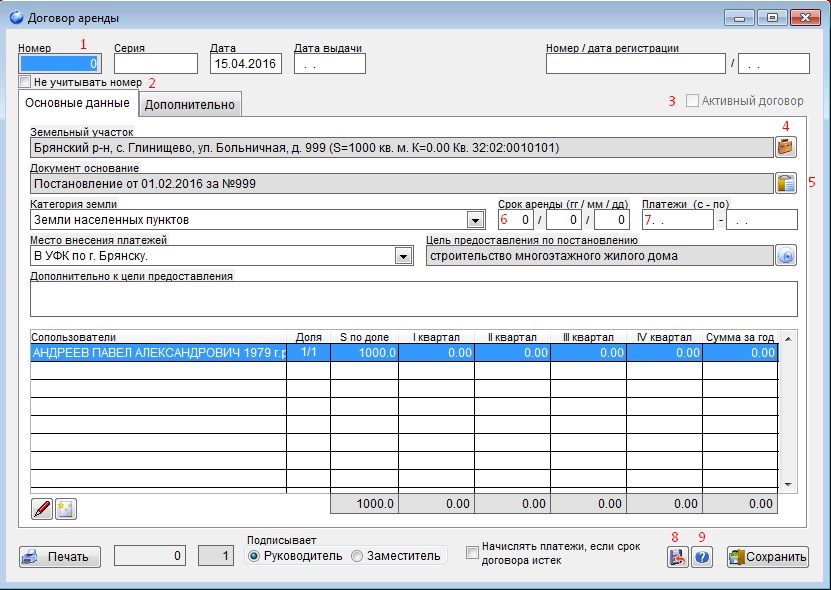Click the Документ основание field
Image resolution: width=831 pixels, height=590 pixels.
point(402,184)
